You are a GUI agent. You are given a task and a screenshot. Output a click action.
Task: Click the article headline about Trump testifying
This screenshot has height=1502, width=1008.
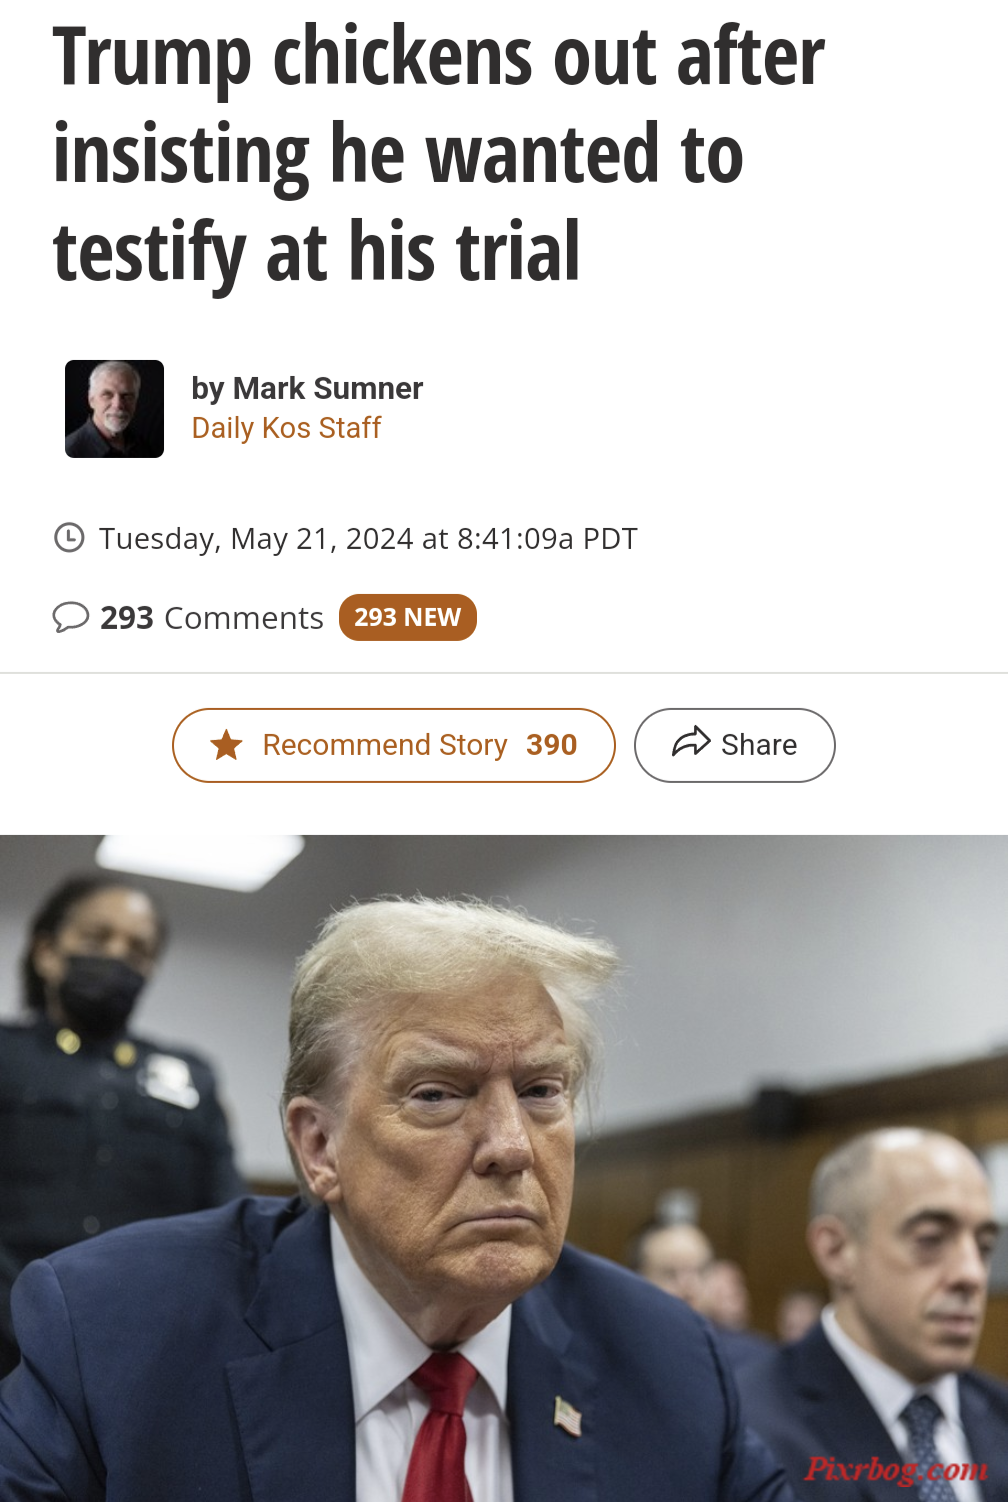[439, 155]
